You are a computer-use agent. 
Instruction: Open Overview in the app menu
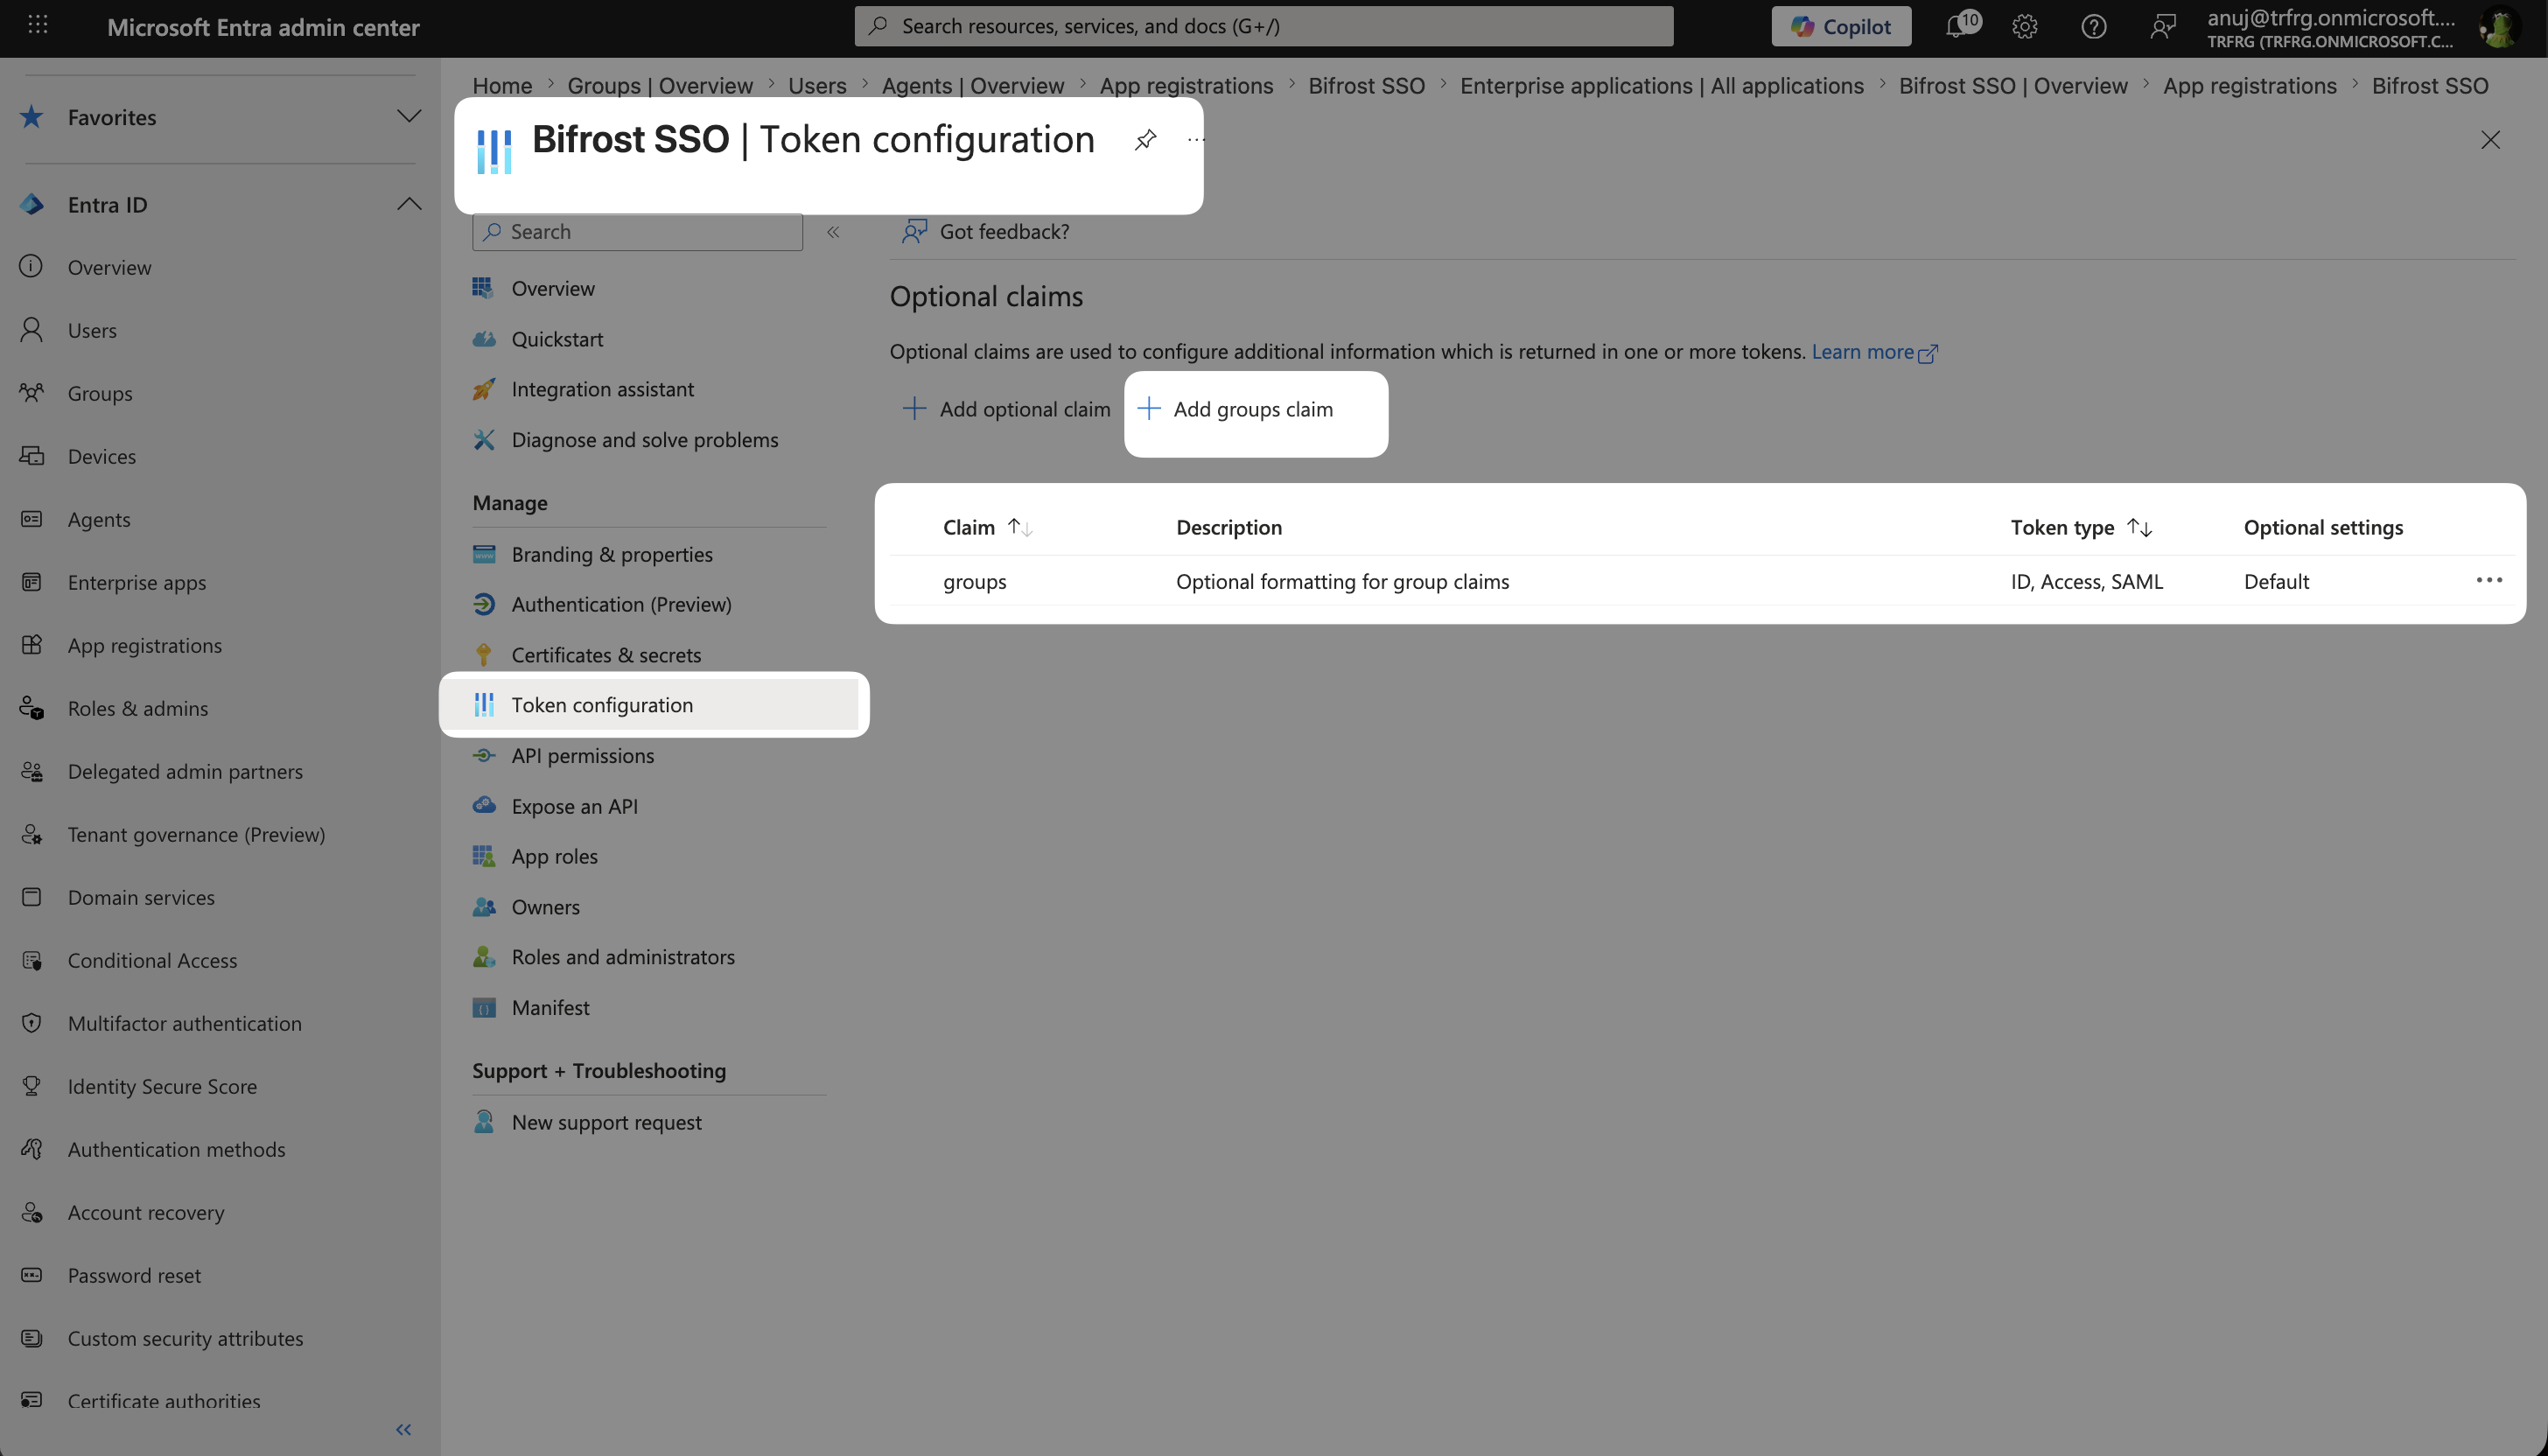(553, 288)
